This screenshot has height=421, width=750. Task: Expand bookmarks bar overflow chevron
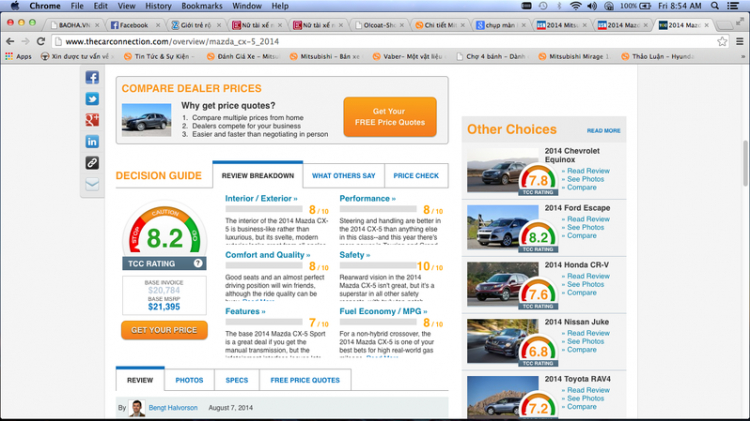(x=743, y=56)
